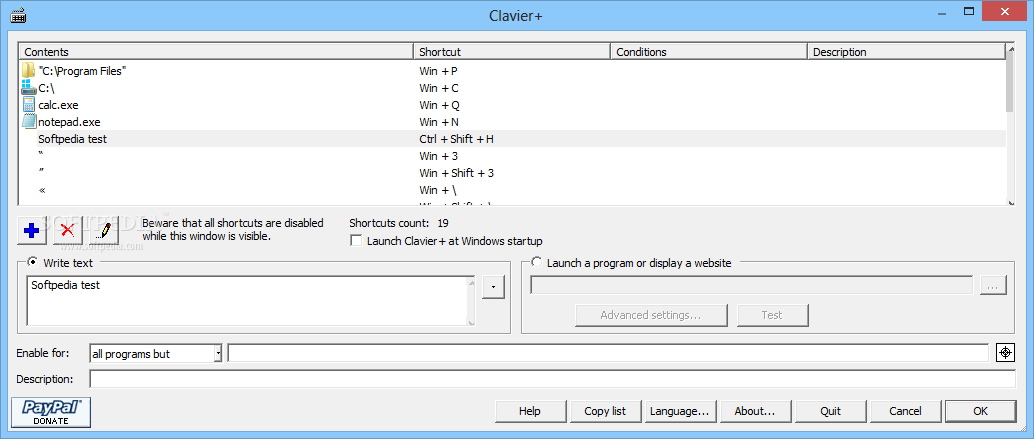Image resolution: width=1034 pixels, height=439 pixels.
Task: Click the pencil edit shortcut icon
Action: pos(102,230)
